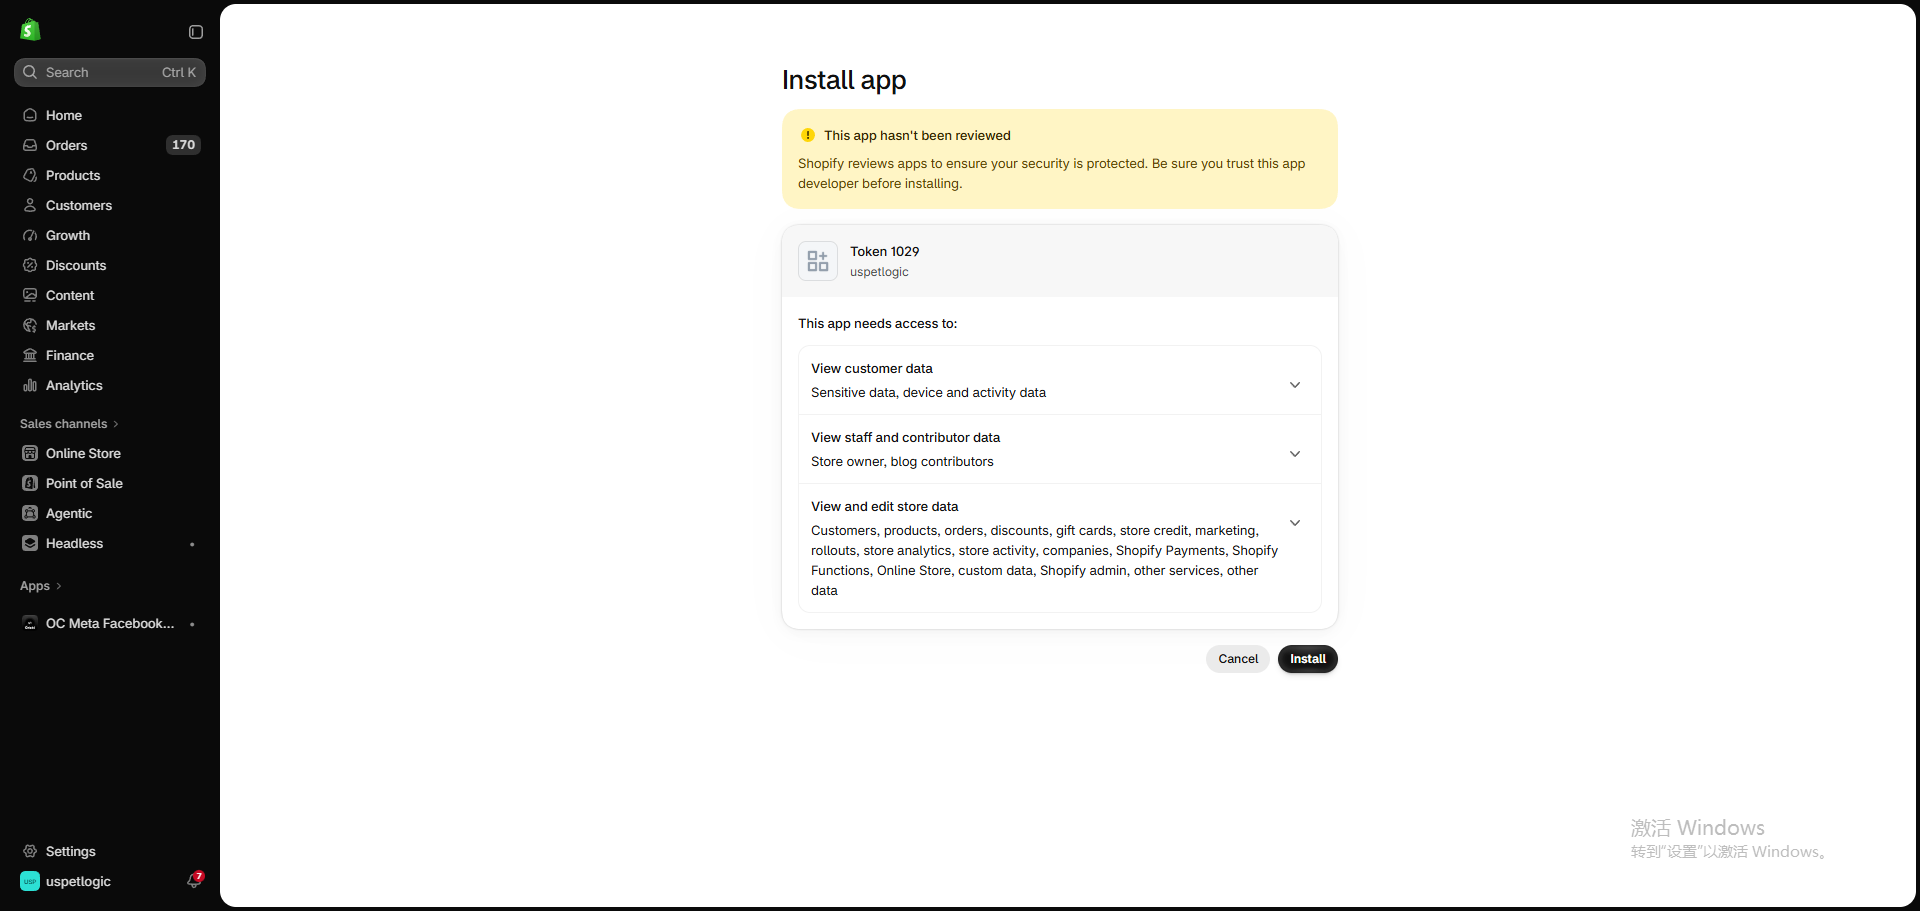Click the Markets globe icon
This screenshot has width=1920, height=911.
point(30,325)
